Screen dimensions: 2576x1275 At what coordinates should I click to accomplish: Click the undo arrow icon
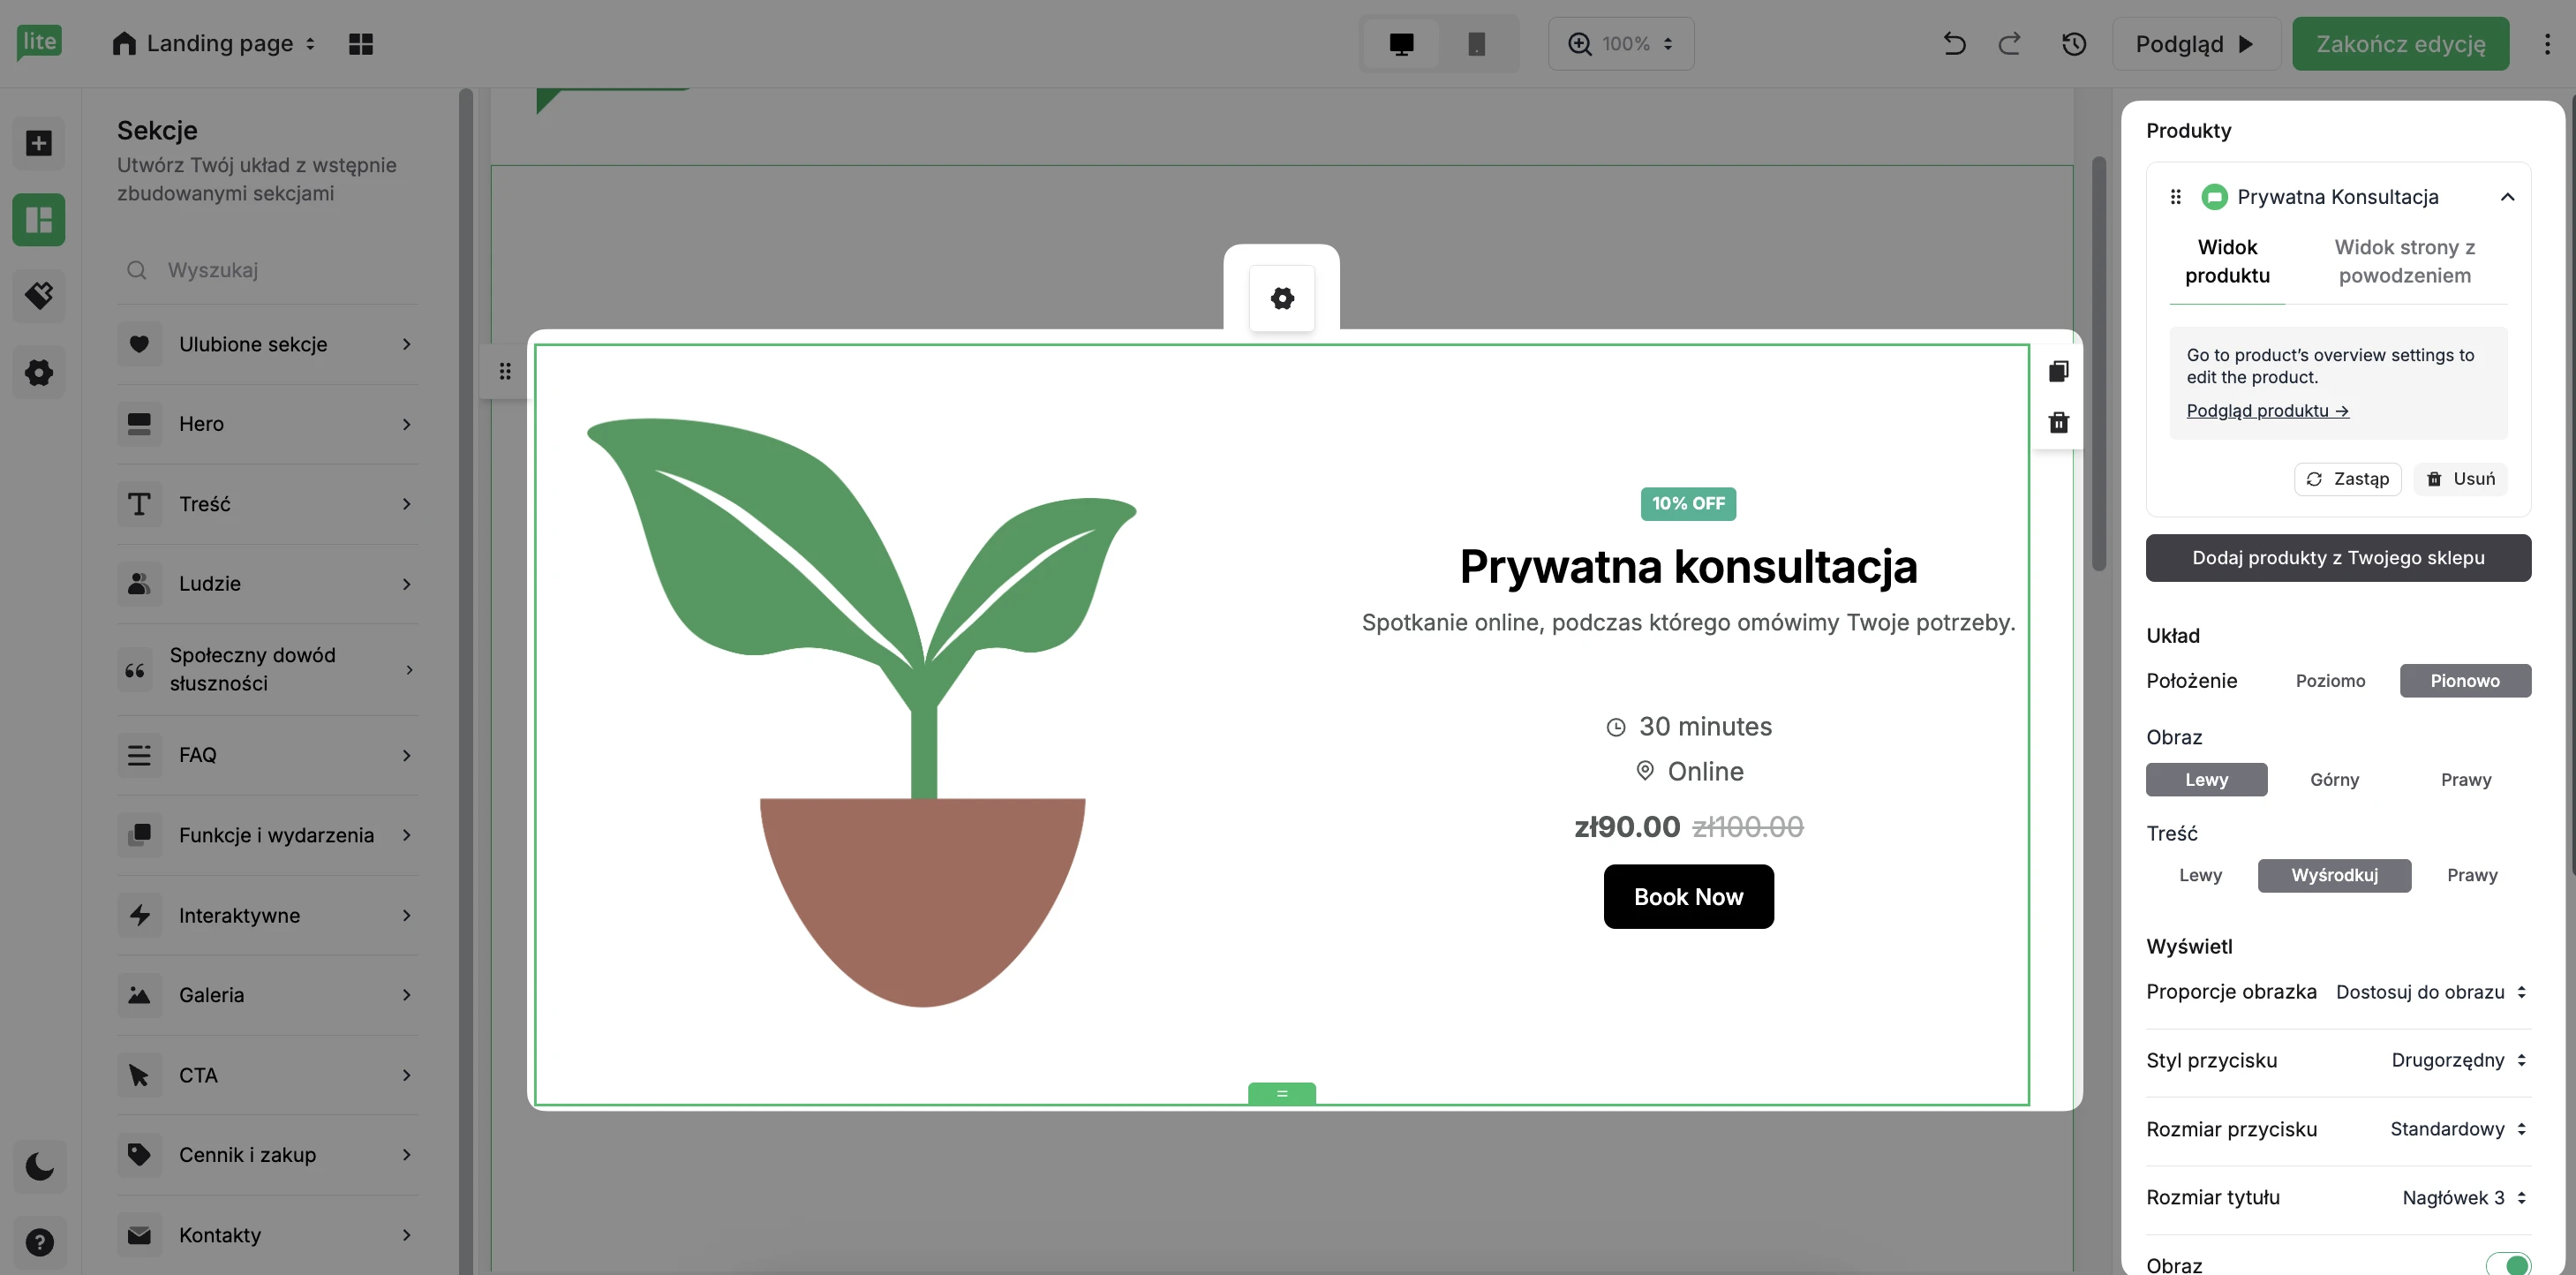tap(1953, 44)
